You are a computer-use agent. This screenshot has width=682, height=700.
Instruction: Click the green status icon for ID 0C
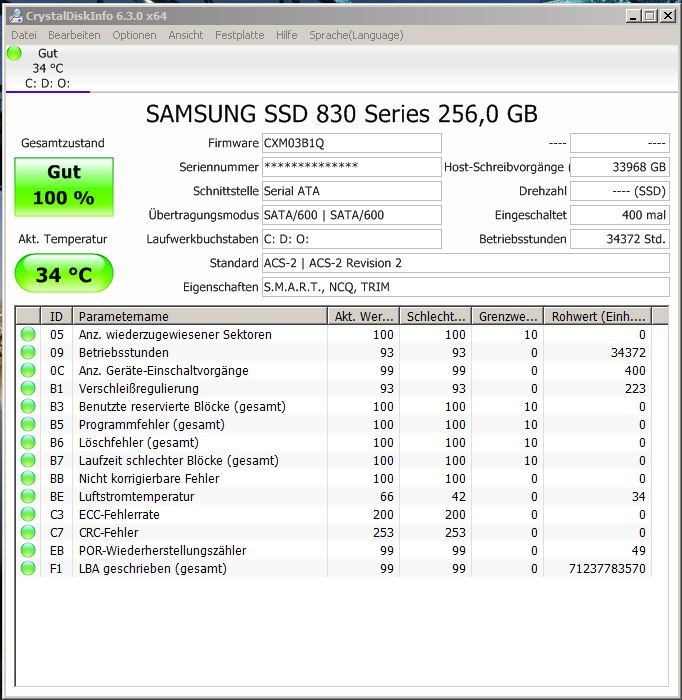[x=28, y=370]
